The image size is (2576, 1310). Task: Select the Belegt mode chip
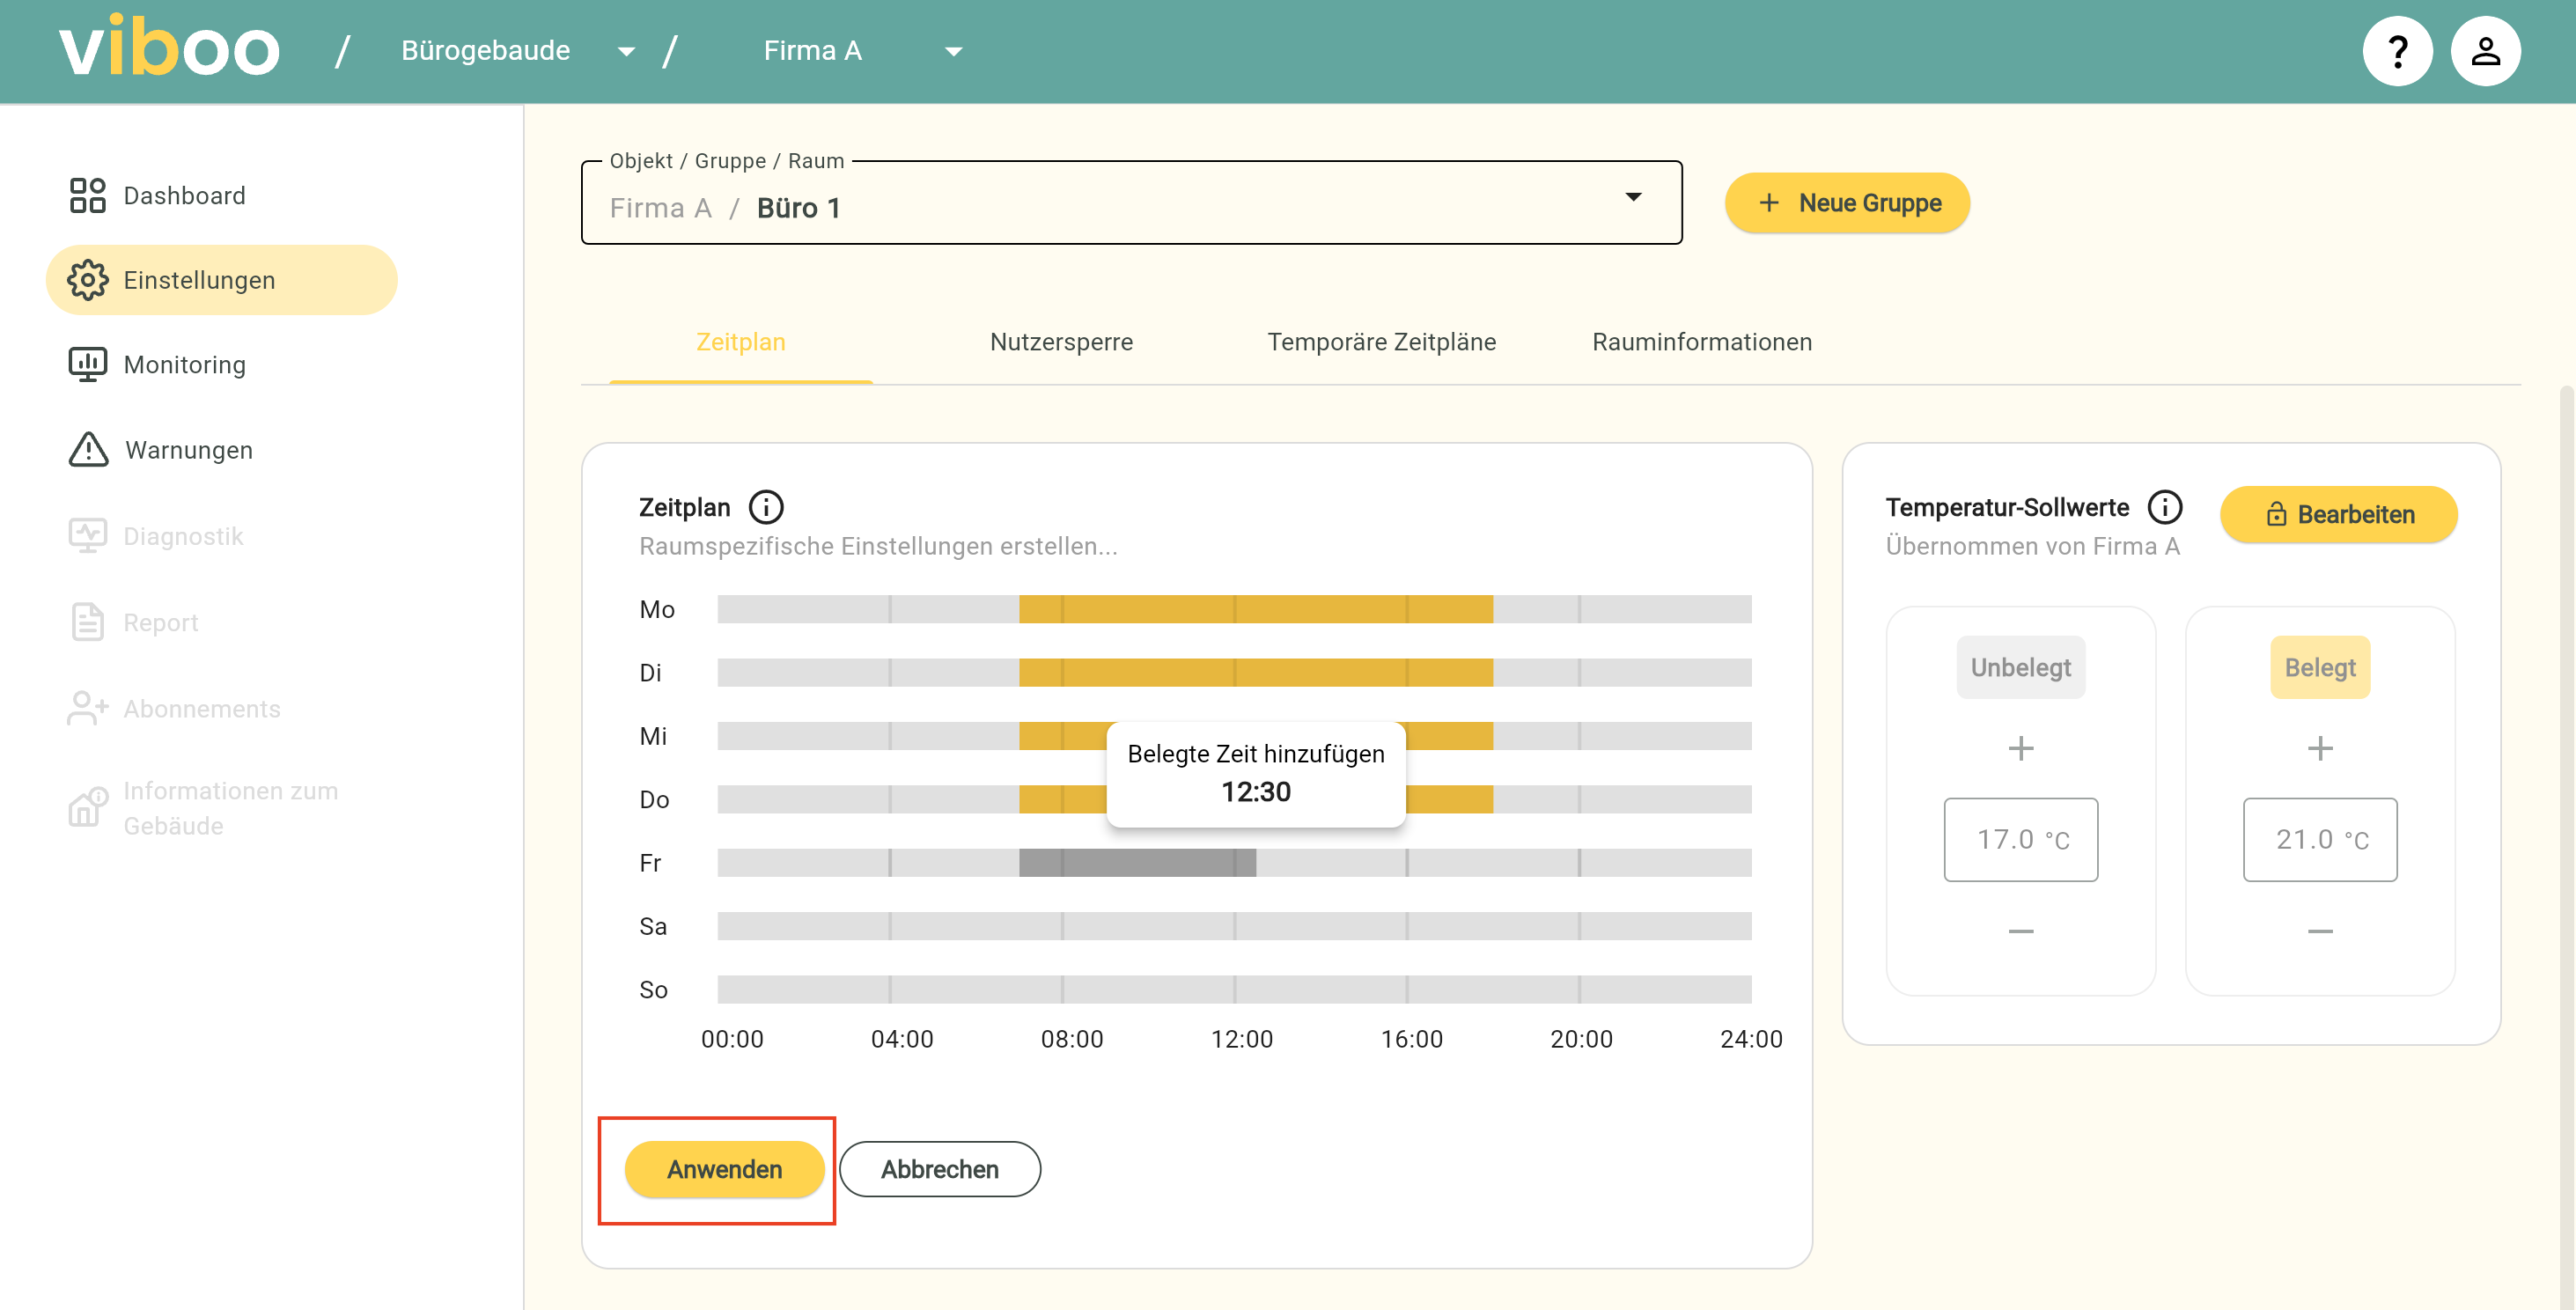[x=2319, y=667]
